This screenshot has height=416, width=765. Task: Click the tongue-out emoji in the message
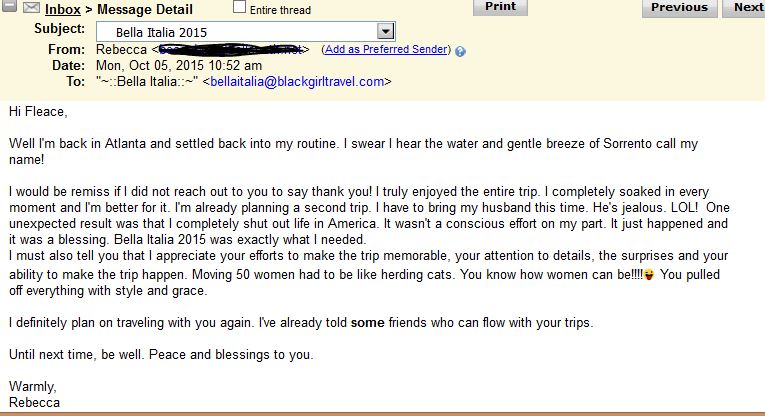649,275
